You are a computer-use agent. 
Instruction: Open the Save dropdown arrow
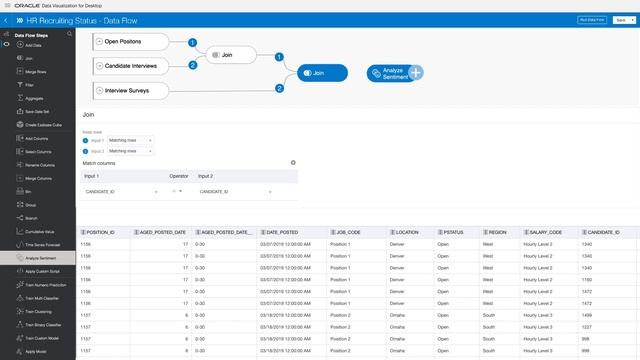633,20
